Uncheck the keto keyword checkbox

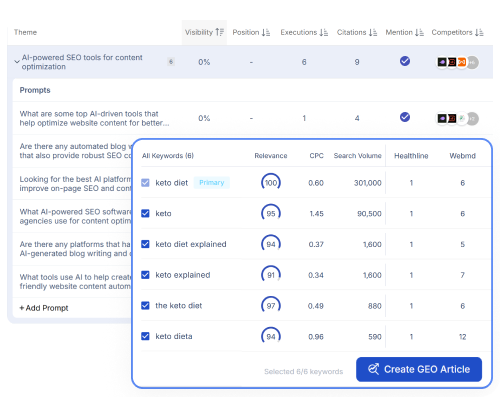(x=145, y=213)
